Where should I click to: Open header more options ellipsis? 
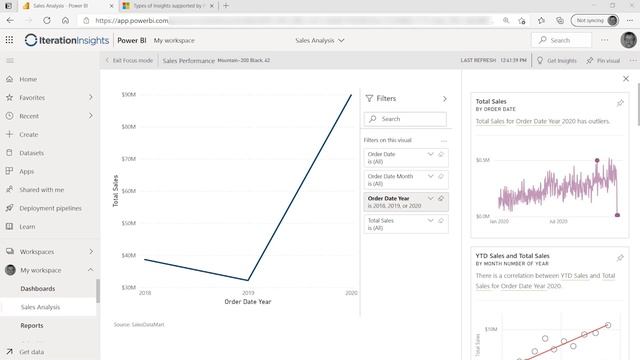[604, 40]
